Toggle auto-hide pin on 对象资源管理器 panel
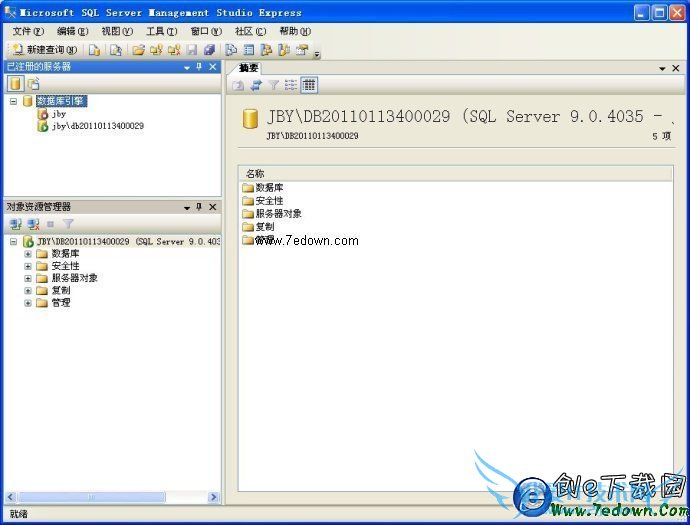 (199, 207)
